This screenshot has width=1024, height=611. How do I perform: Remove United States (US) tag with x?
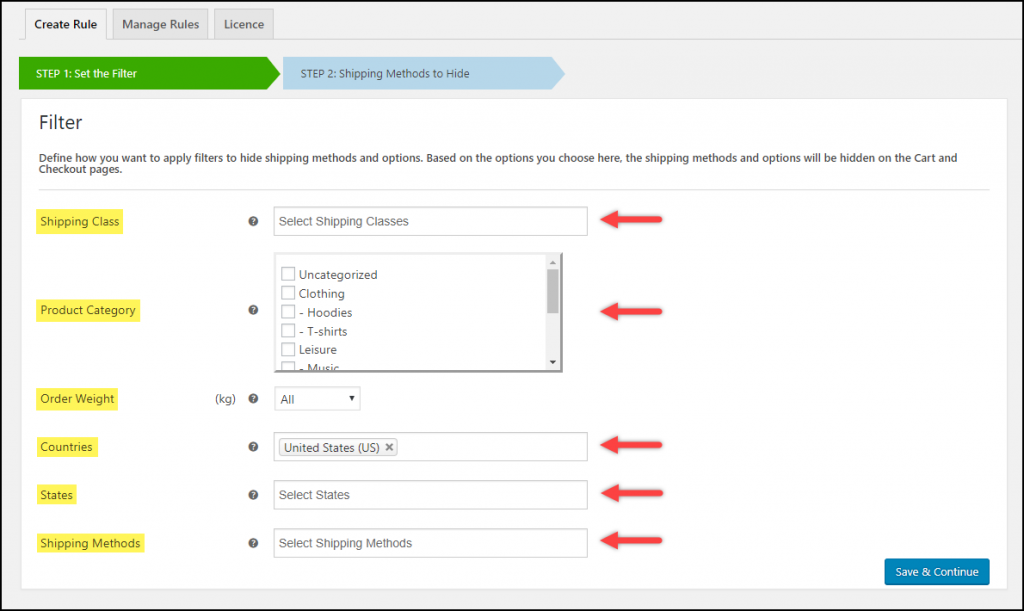pyautogui.click(x=390, y=448)
